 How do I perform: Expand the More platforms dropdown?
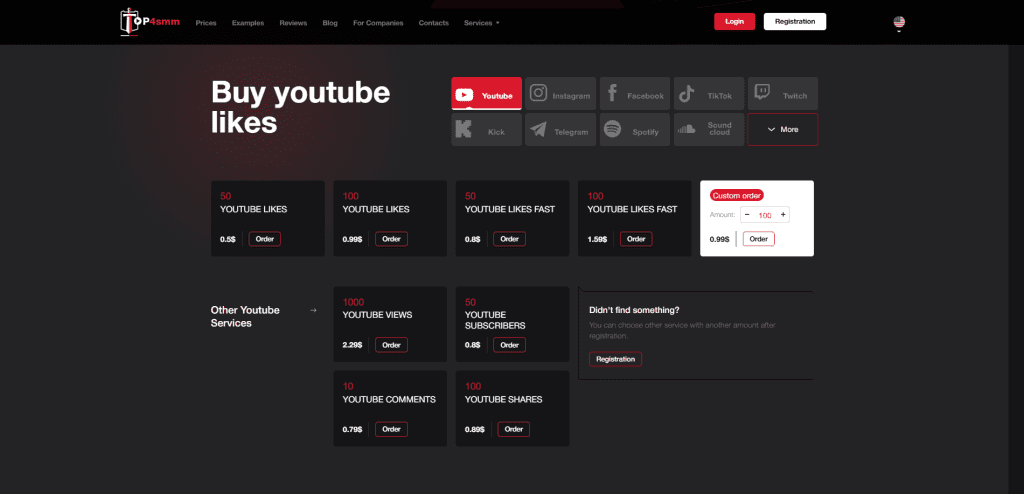[x=782, y=129]
